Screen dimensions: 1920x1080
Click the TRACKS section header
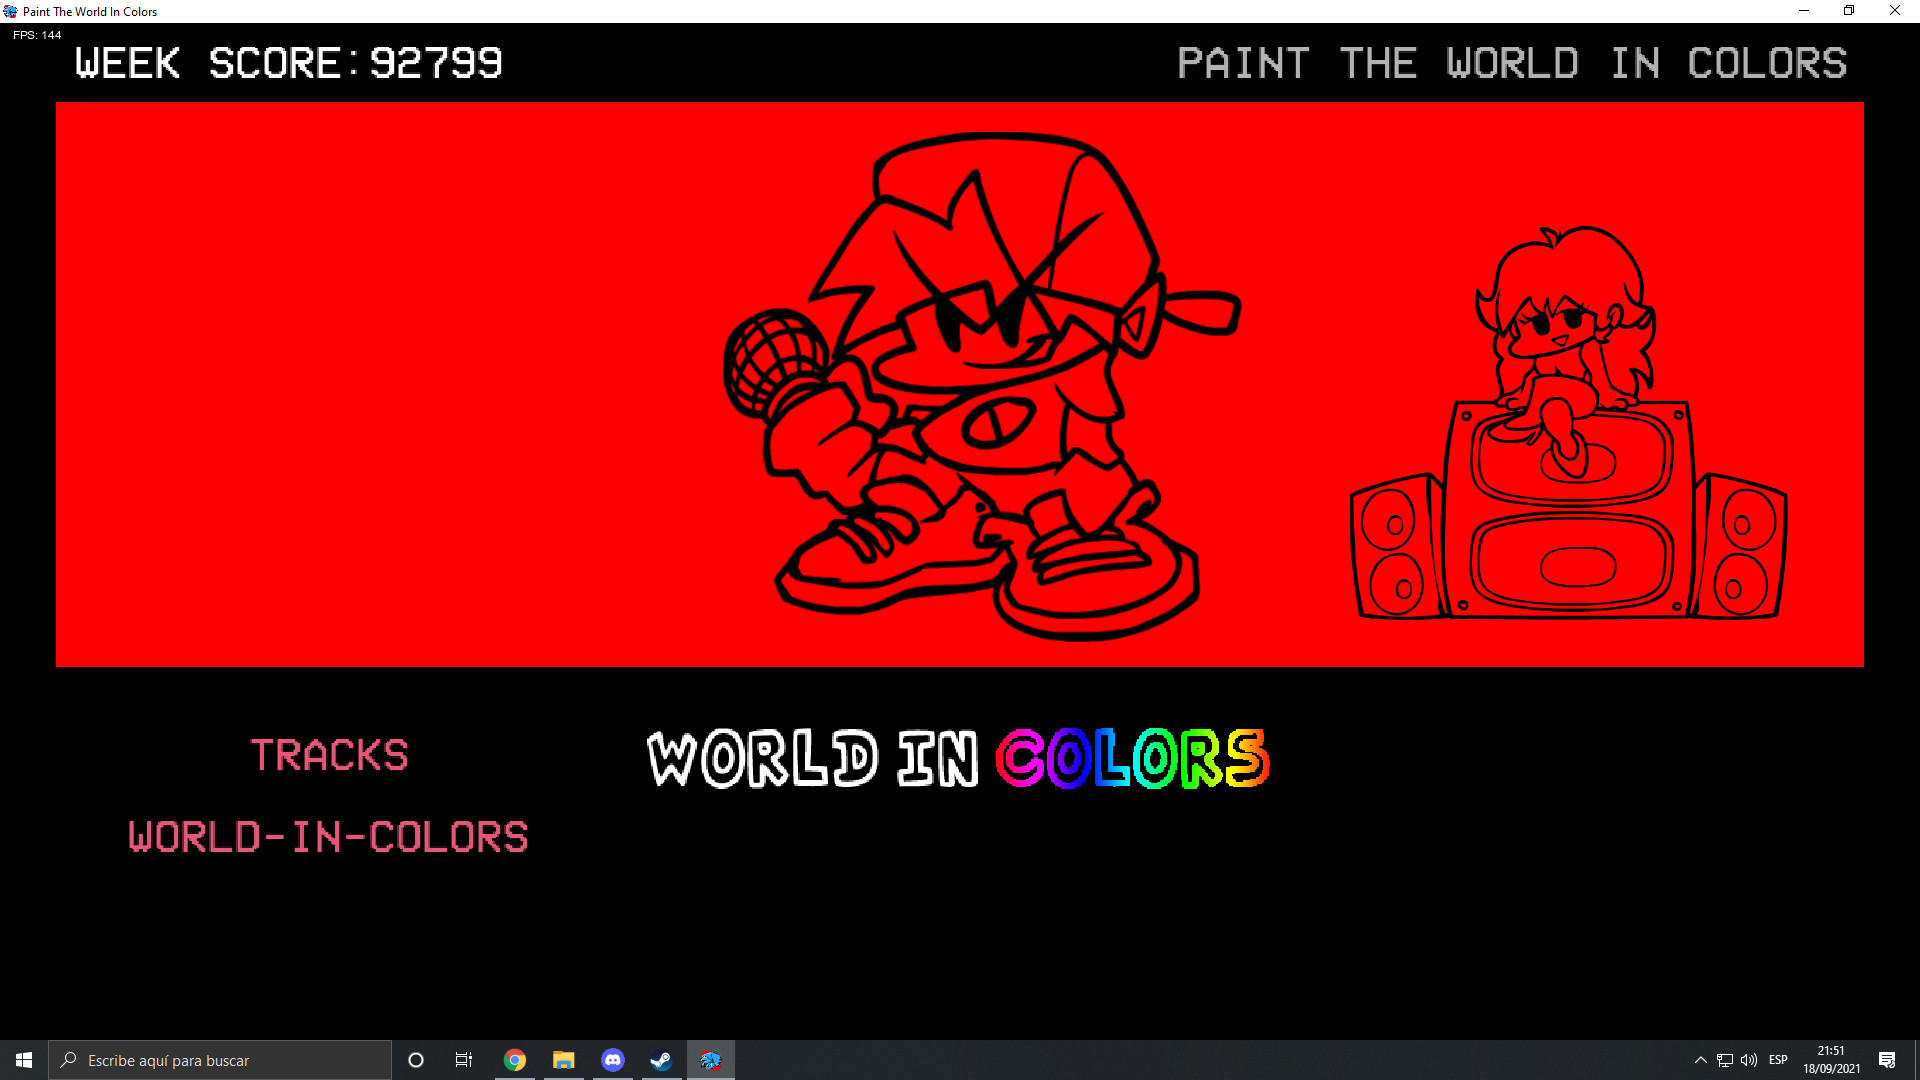click(329, 755)
